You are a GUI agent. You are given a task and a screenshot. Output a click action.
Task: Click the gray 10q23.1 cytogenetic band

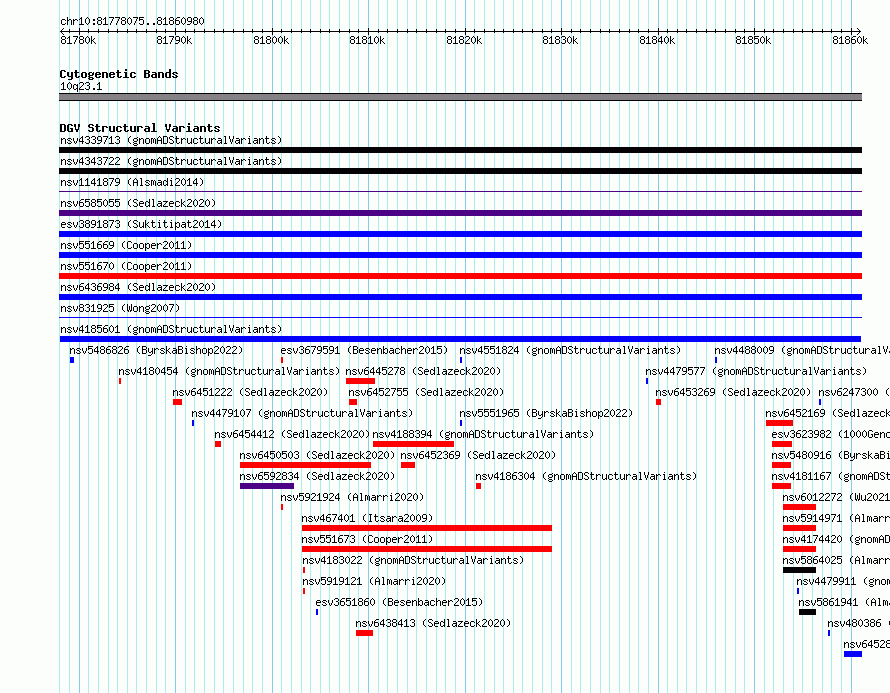[x=460, y=97]
